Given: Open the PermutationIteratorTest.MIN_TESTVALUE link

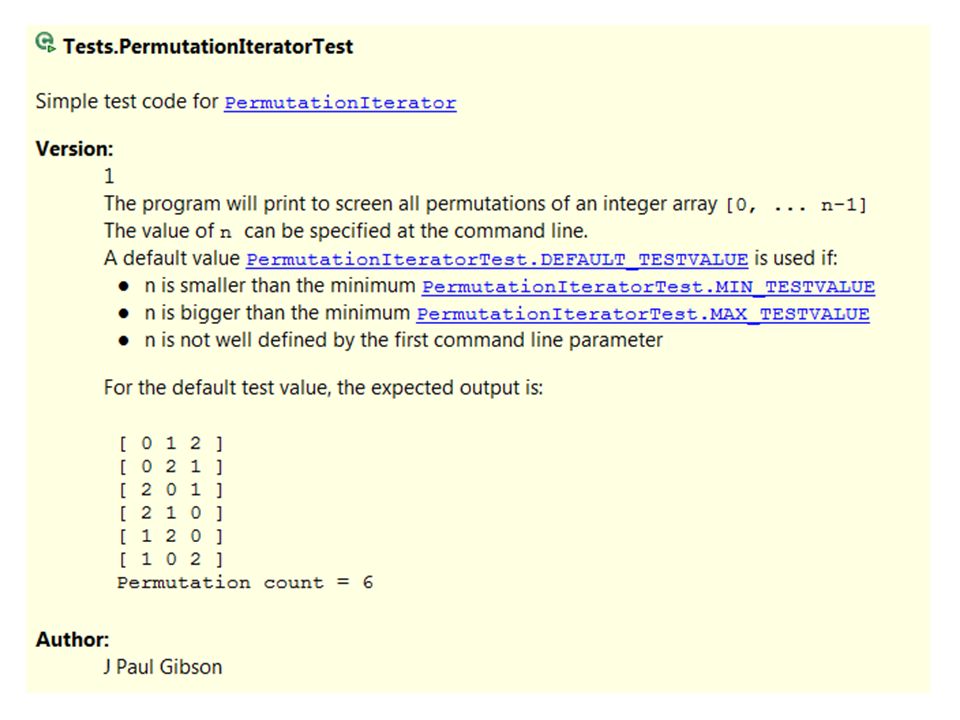Looking at the screenshot, I should pos(648,287).
